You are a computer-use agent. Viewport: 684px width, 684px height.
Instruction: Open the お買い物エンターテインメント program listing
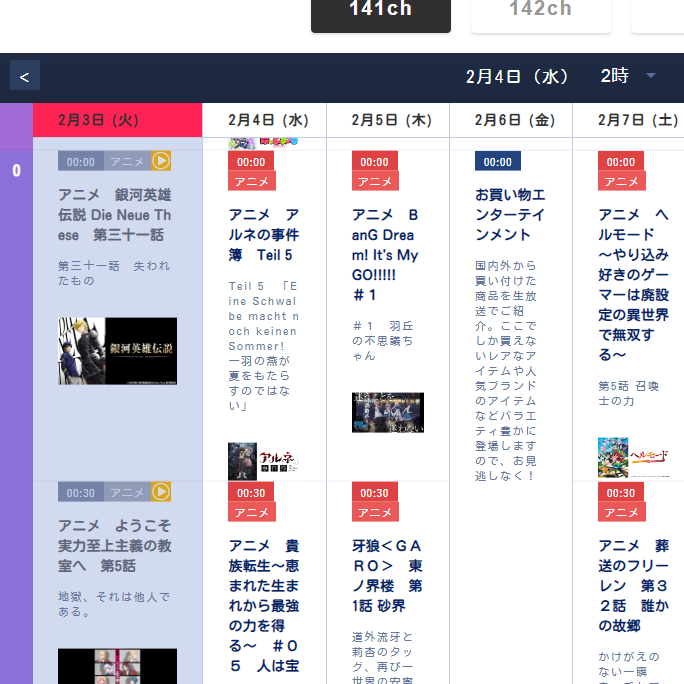coord(510,214)
